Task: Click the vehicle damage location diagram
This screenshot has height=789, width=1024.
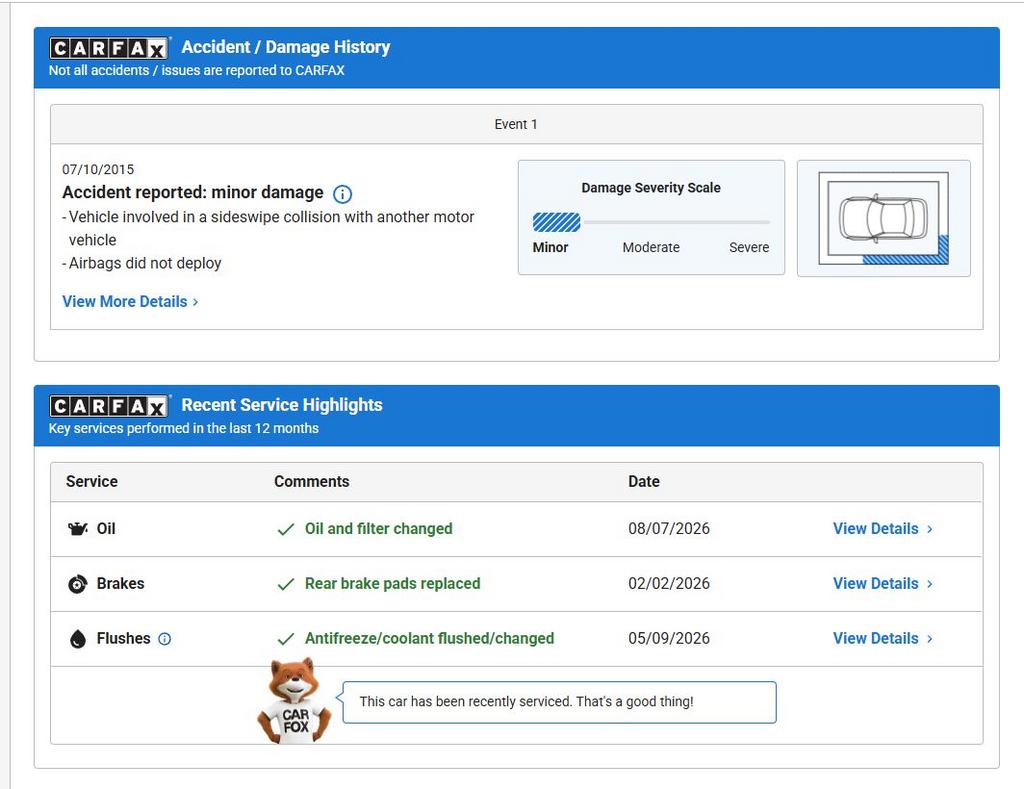Action: point(884,218)
